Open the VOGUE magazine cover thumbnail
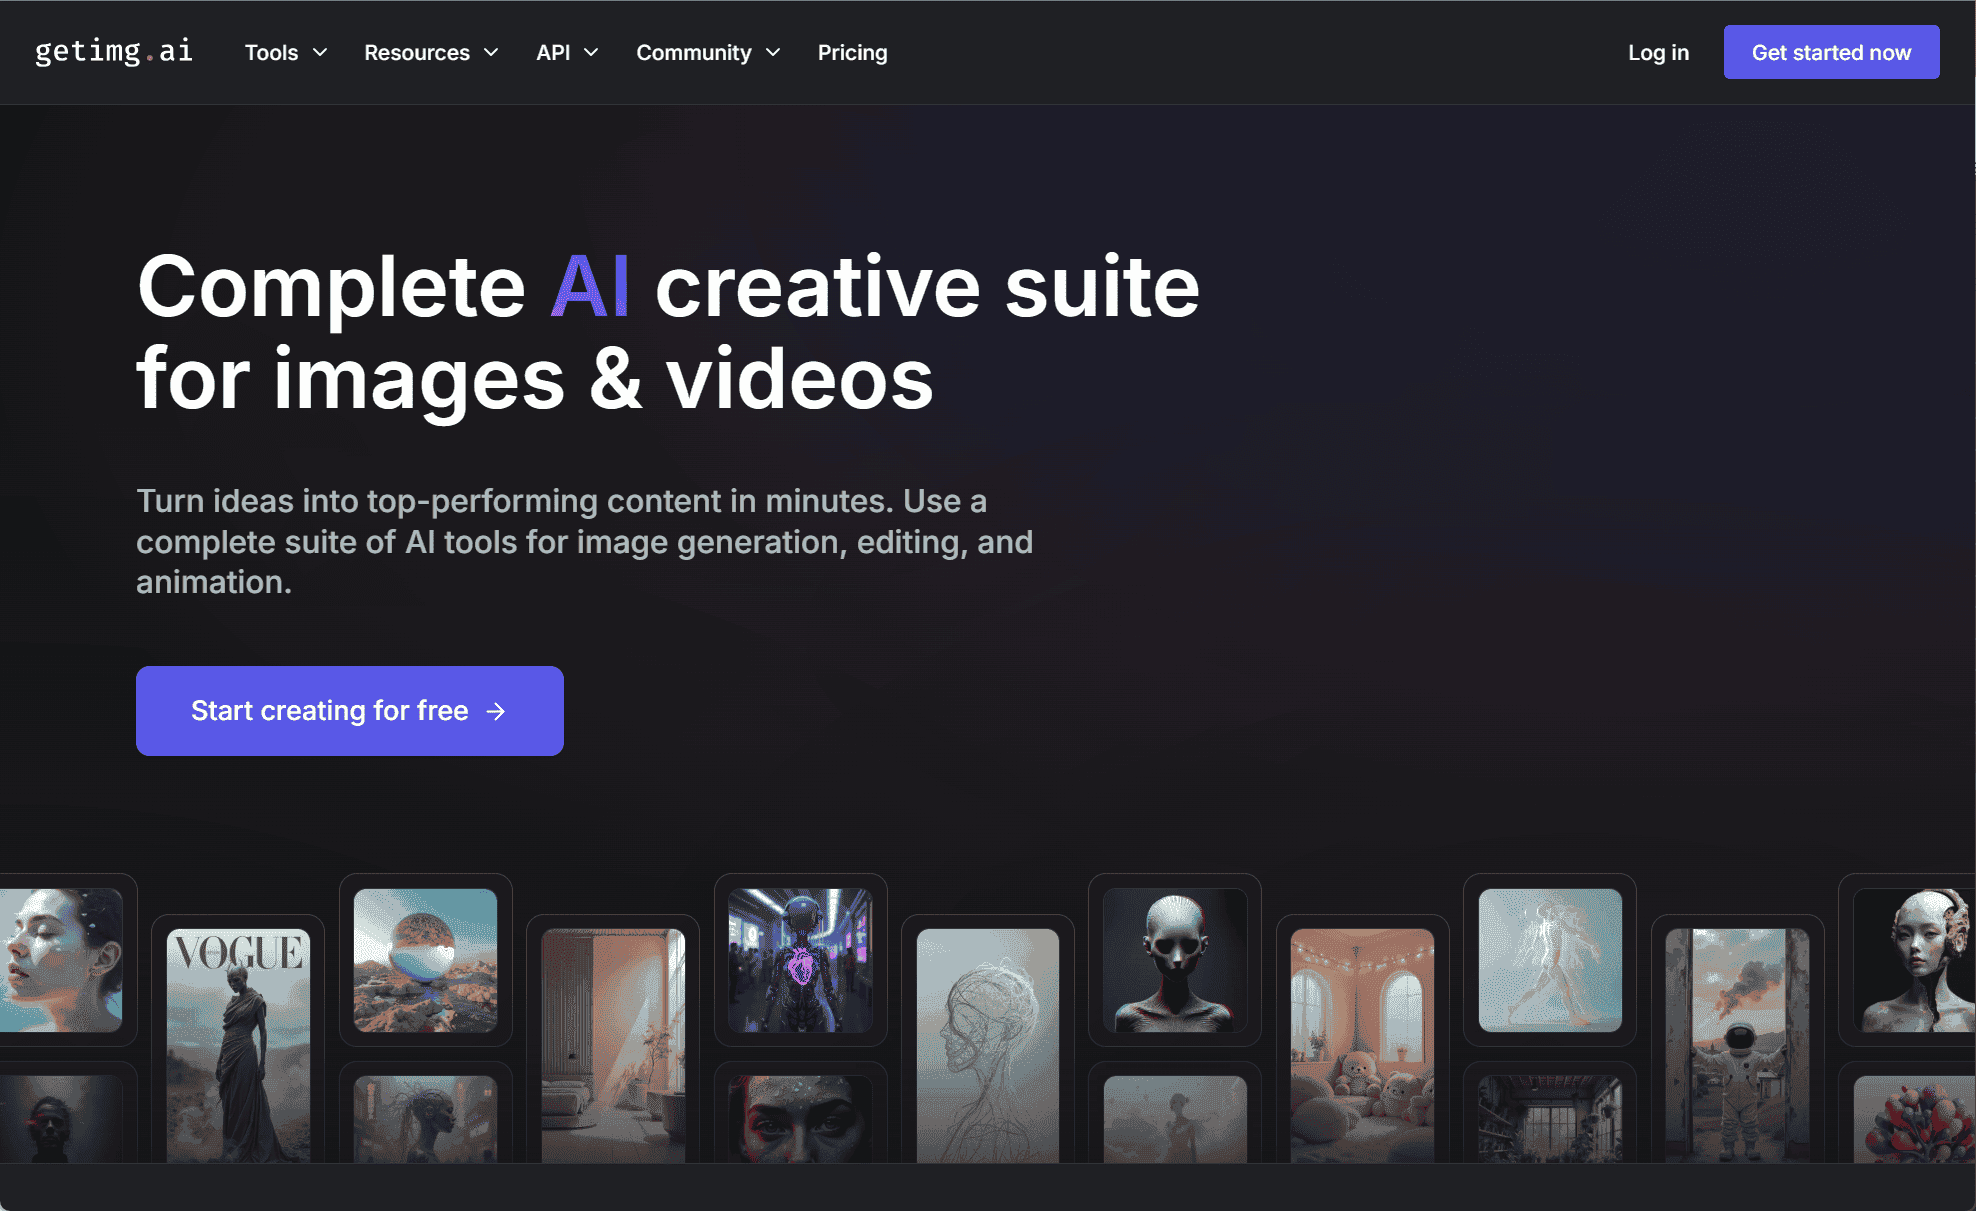The image size is (1976, 1211). coord(238,1040)
